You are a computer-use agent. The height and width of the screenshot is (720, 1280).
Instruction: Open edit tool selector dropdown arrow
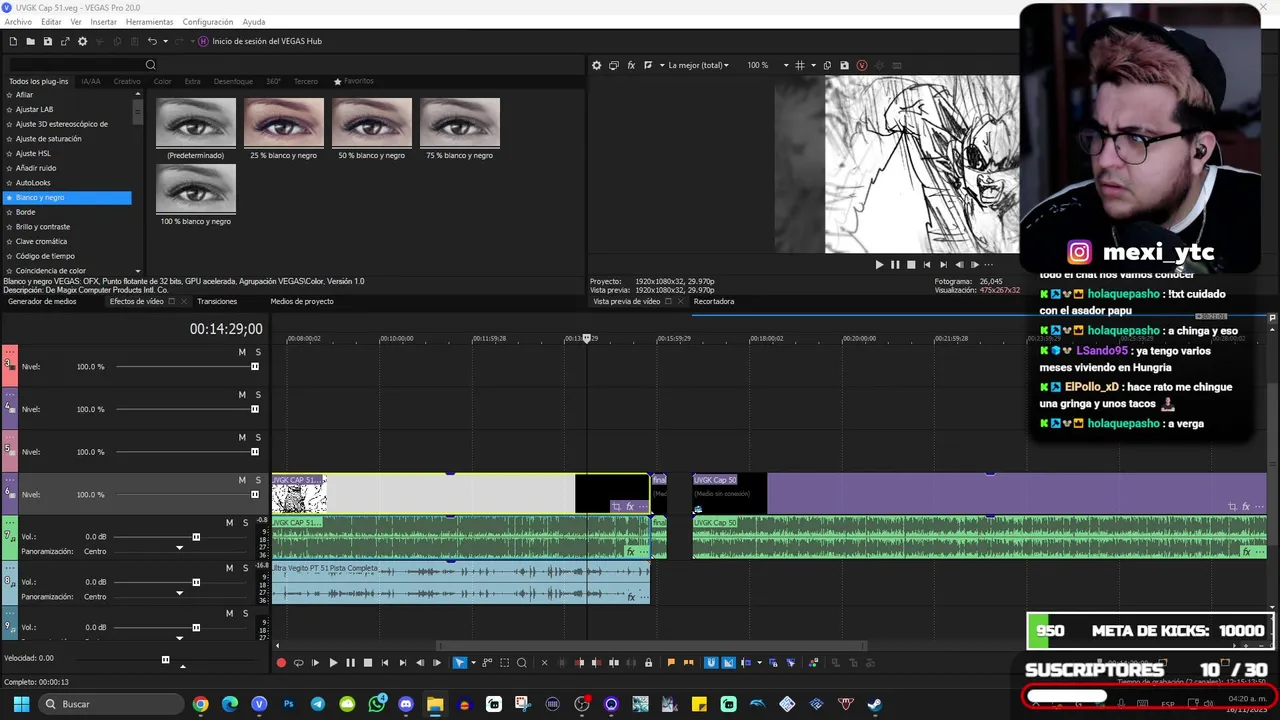point(473,662)
